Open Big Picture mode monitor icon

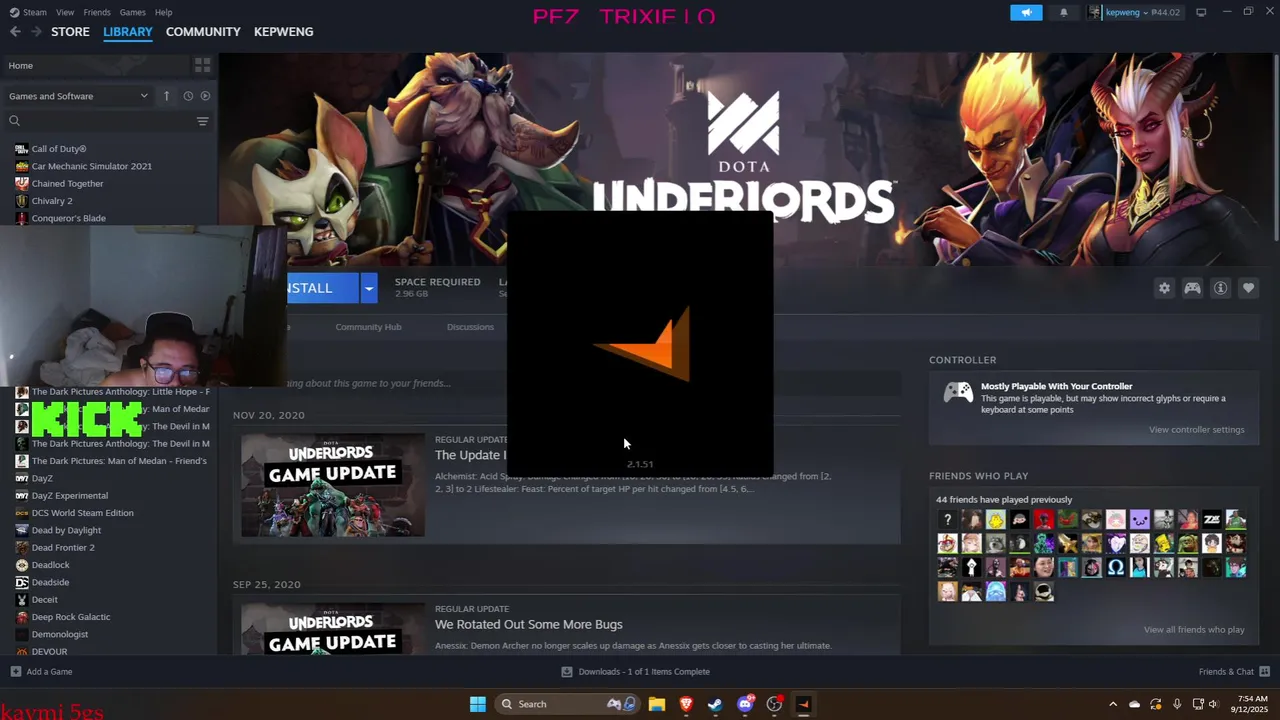[x=1201, y=12]
